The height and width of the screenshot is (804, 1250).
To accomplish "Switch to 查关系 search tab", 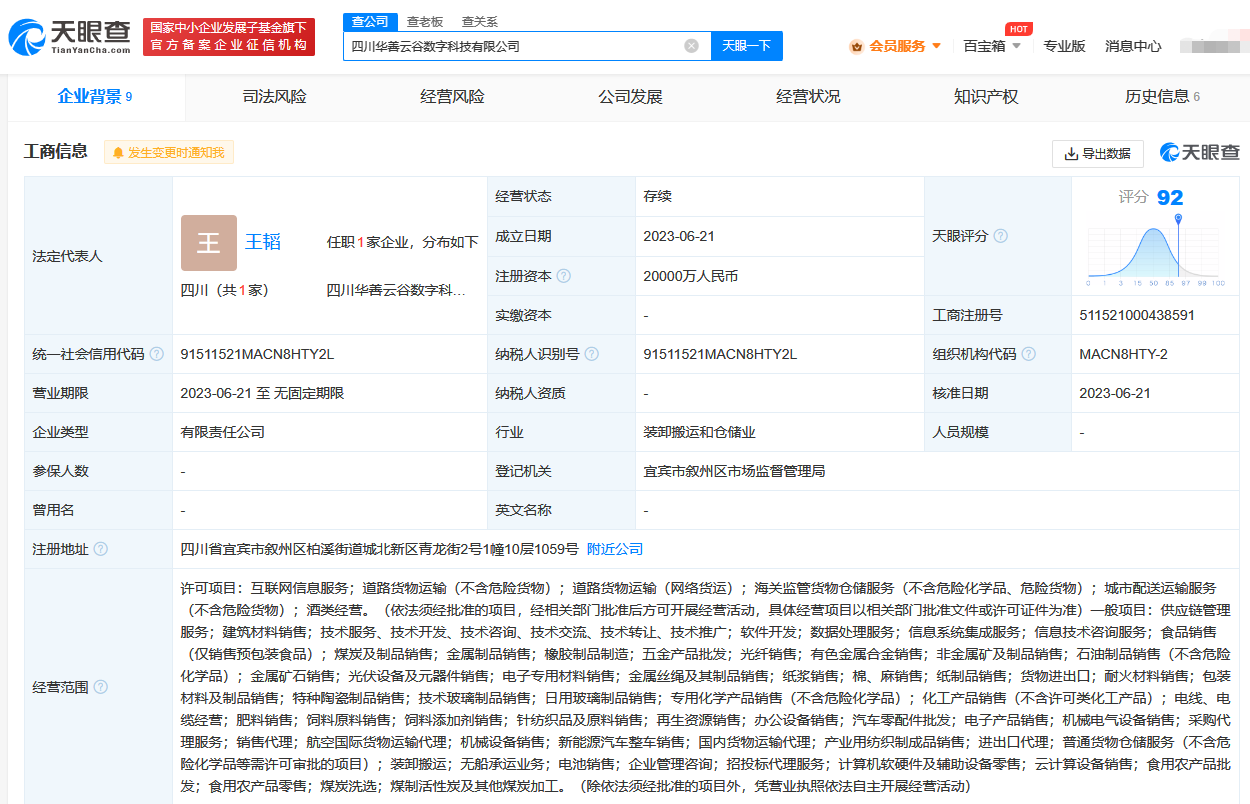I will click(479, 21).
